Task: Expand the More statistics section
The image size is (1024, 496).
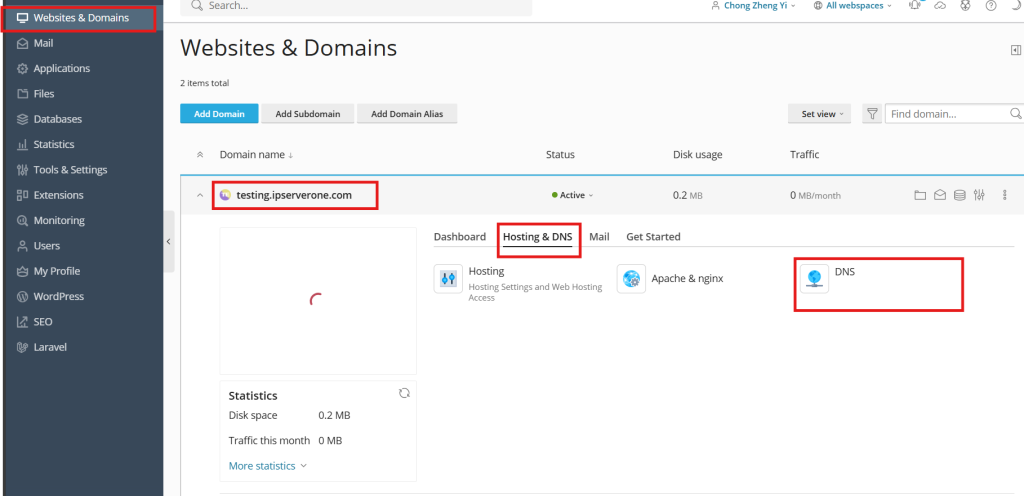Action: (267, 465)
